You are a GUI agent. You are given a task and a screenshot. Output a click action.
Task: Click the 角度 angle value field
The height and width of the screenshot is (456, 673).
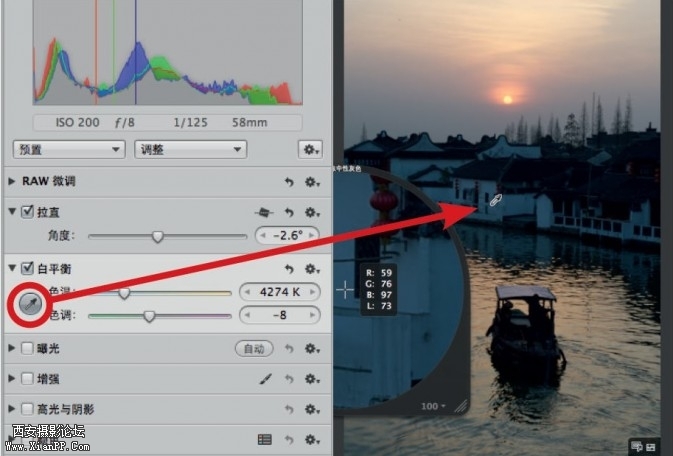click(287, 236)
